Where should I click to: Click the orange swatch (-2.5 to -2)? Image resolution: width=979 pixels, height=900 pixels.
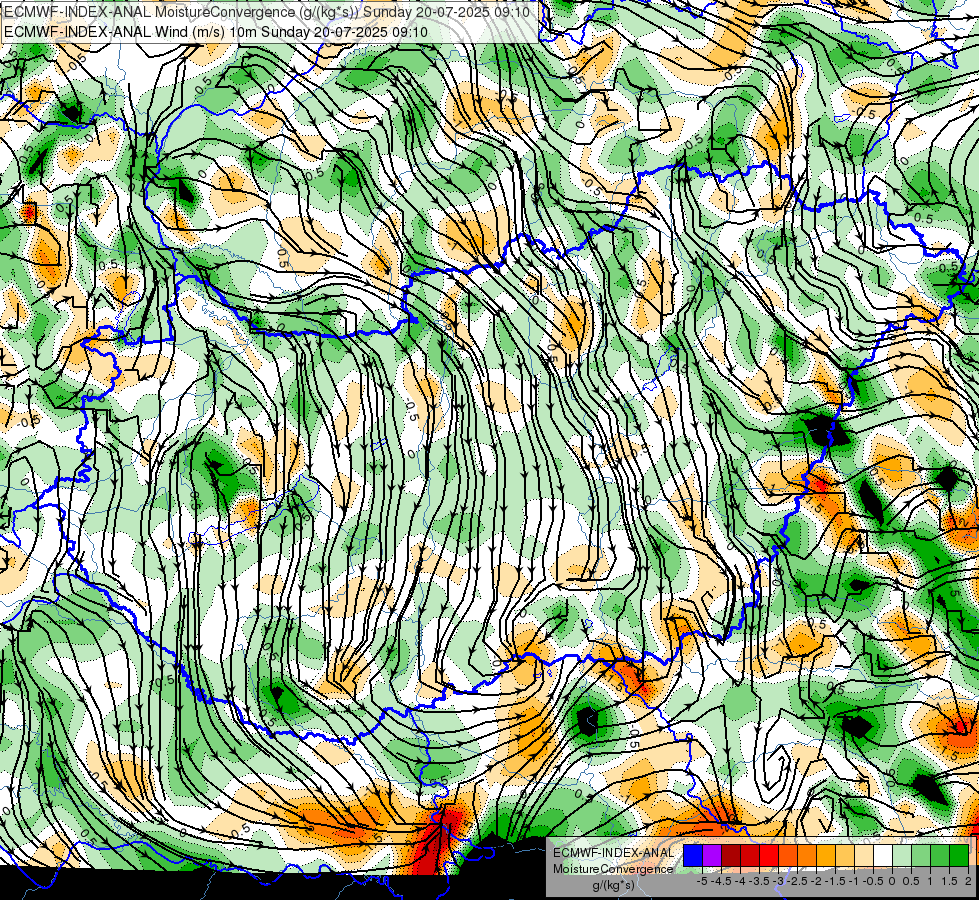coord(807,855)
